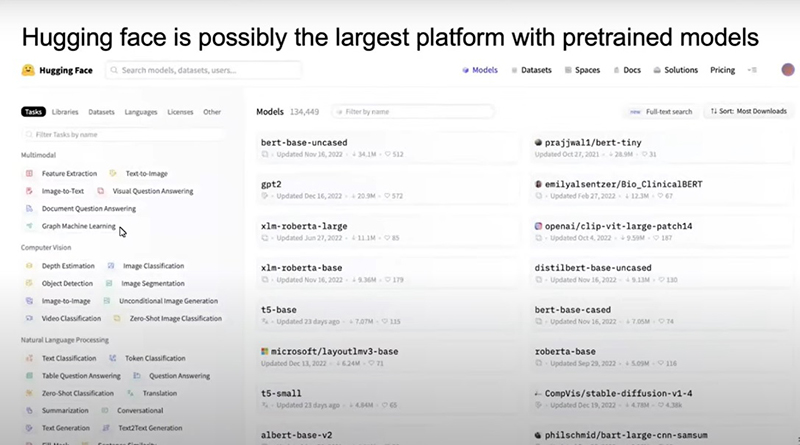This screenshot has height=445, width=800.
Task: Switch to the Languages filter tab
Action: [x=141, y=112]
